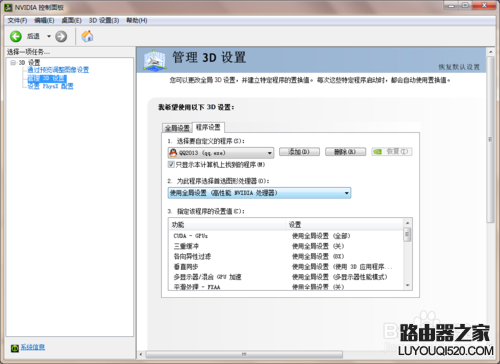This screenshot has width=500, height=364.
Task: Open the 帮助(H) menu
Action: [137, 21]
